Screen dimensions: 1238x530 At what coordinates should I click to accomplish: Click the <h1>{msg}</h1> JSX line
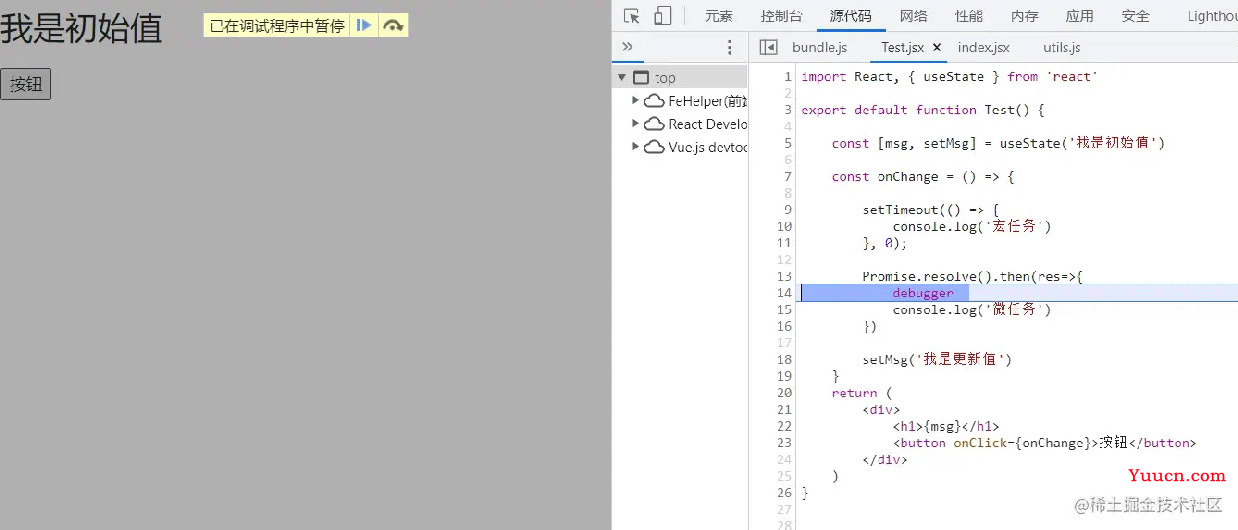(946, 426)
